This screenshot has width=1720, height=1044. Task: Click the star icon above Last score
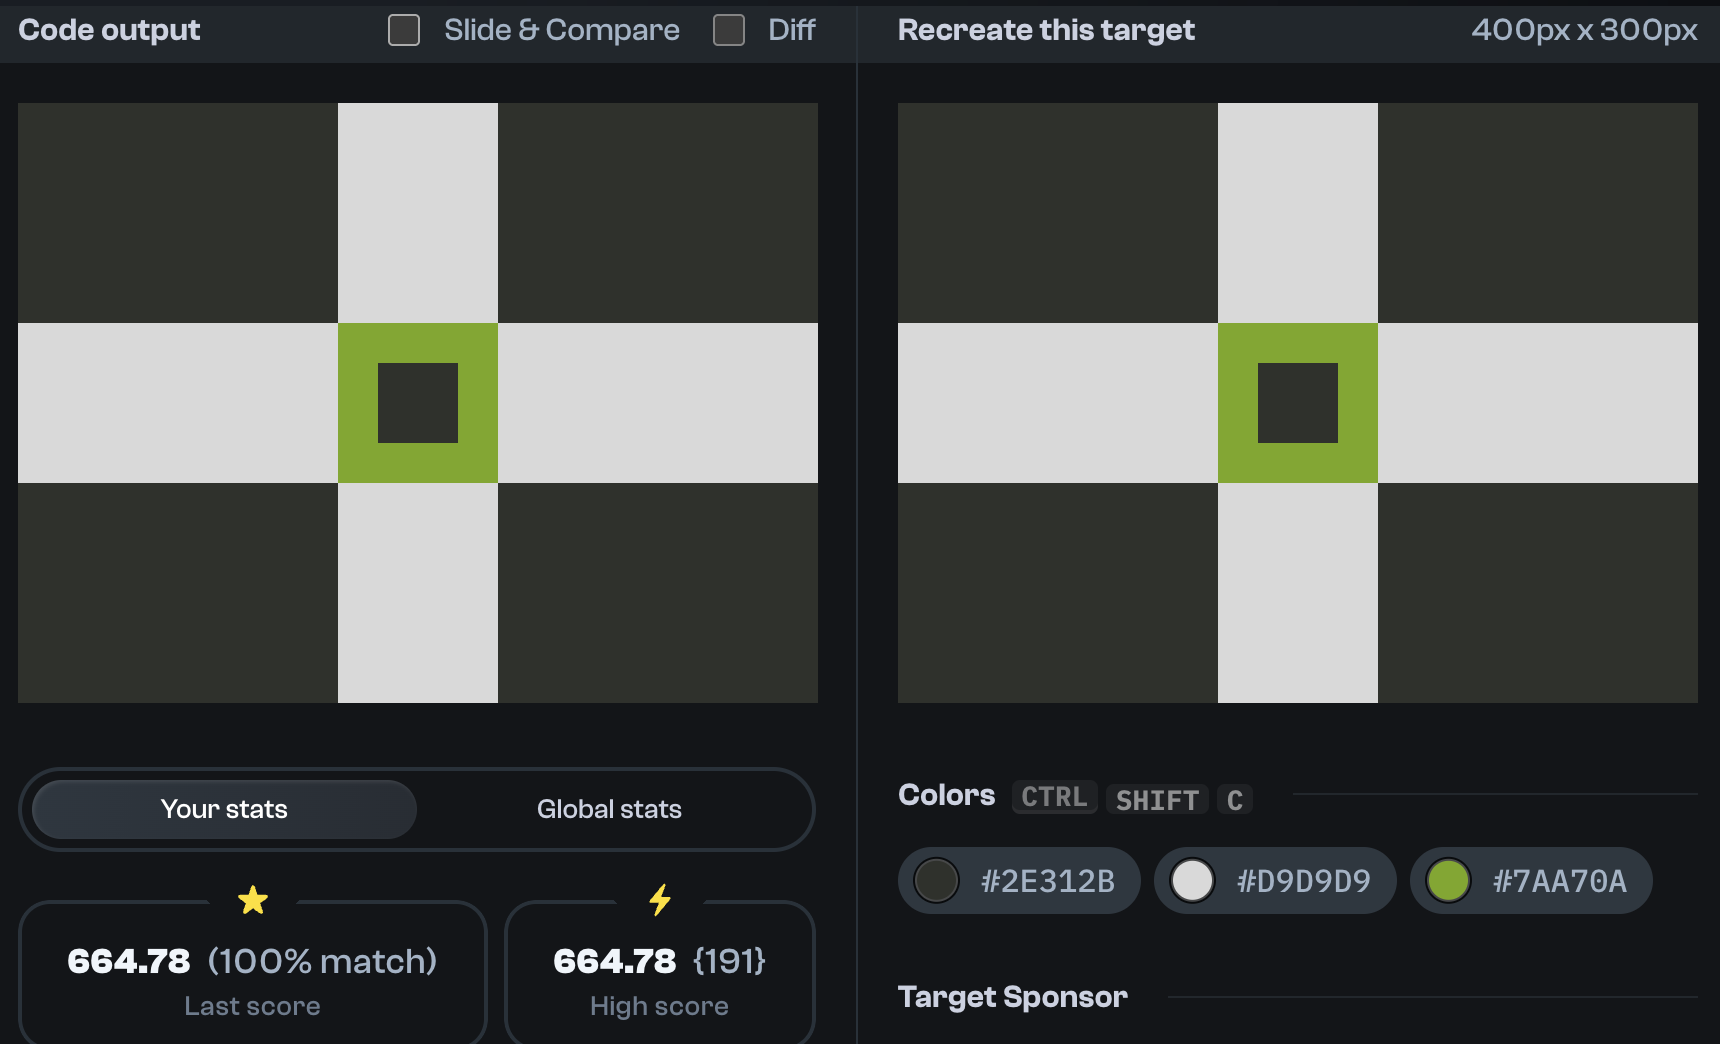click(253, 899)
